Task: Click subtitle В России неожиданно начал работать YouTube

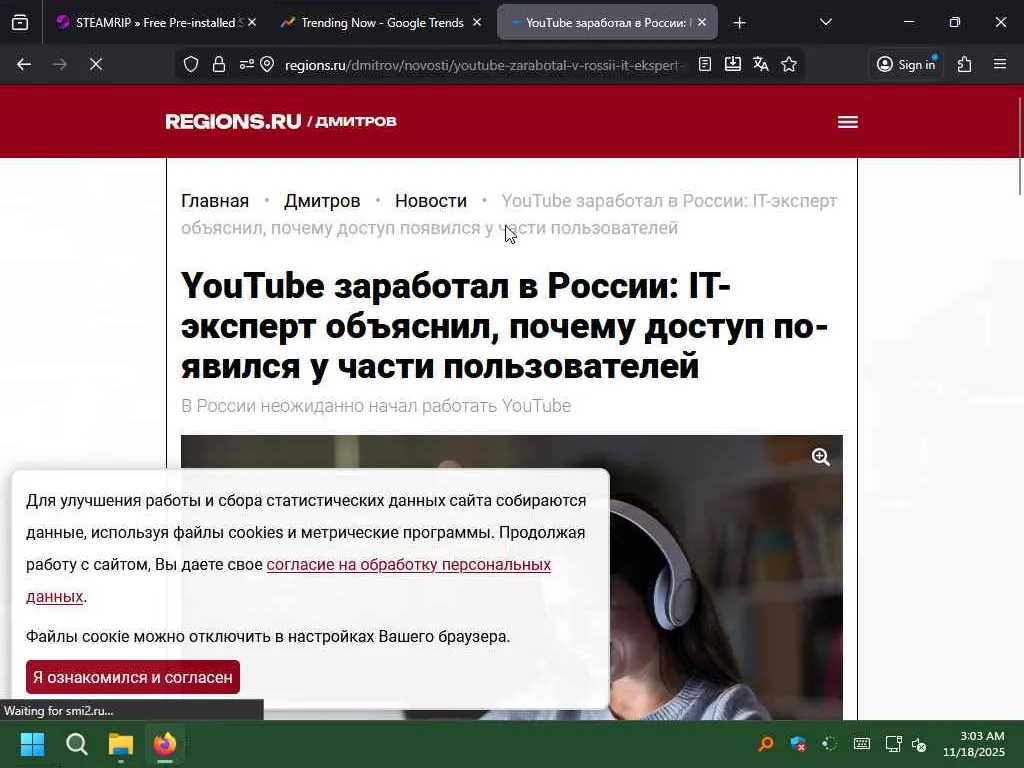Action: (376, 406)
